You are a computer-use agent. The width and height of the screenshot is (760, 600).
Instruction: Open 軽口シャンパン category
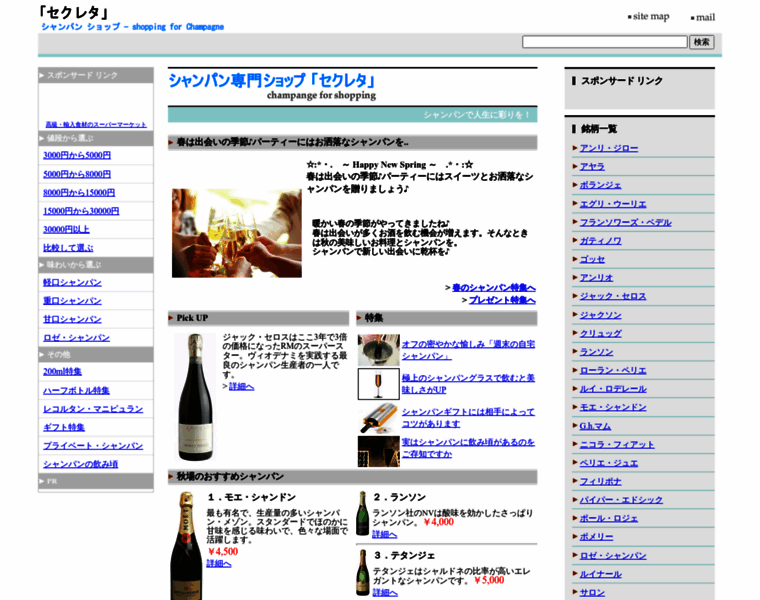(x=72, y=282)
